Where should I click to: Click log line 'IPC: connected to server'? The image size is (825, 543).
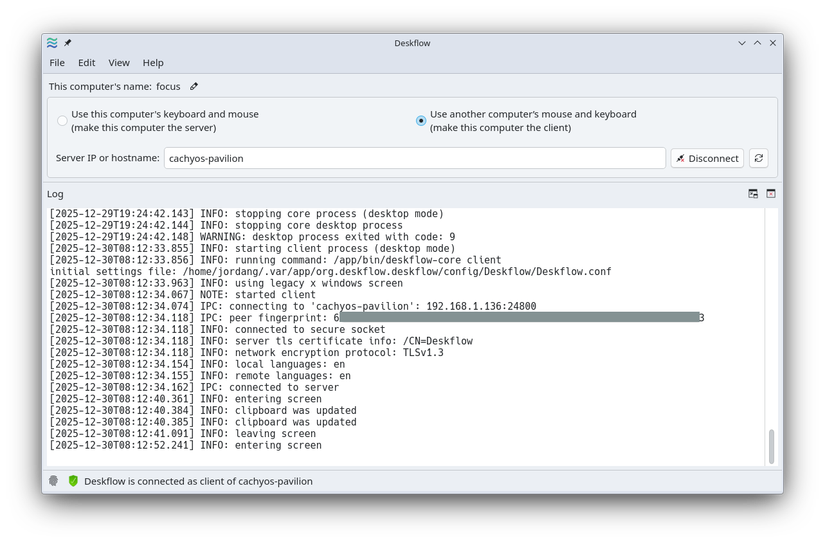[x=194, y=387]
